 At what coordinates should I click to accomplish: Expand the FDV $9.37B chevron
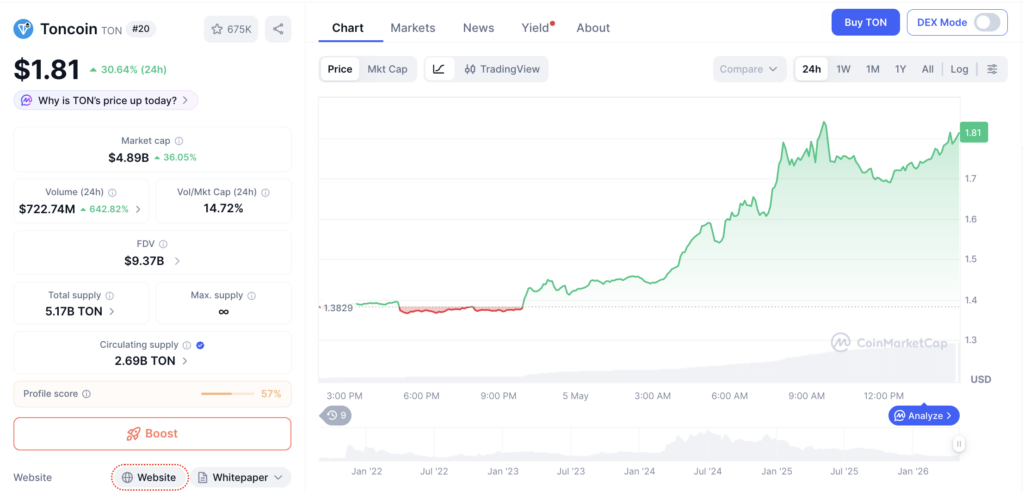coord(176,261)
